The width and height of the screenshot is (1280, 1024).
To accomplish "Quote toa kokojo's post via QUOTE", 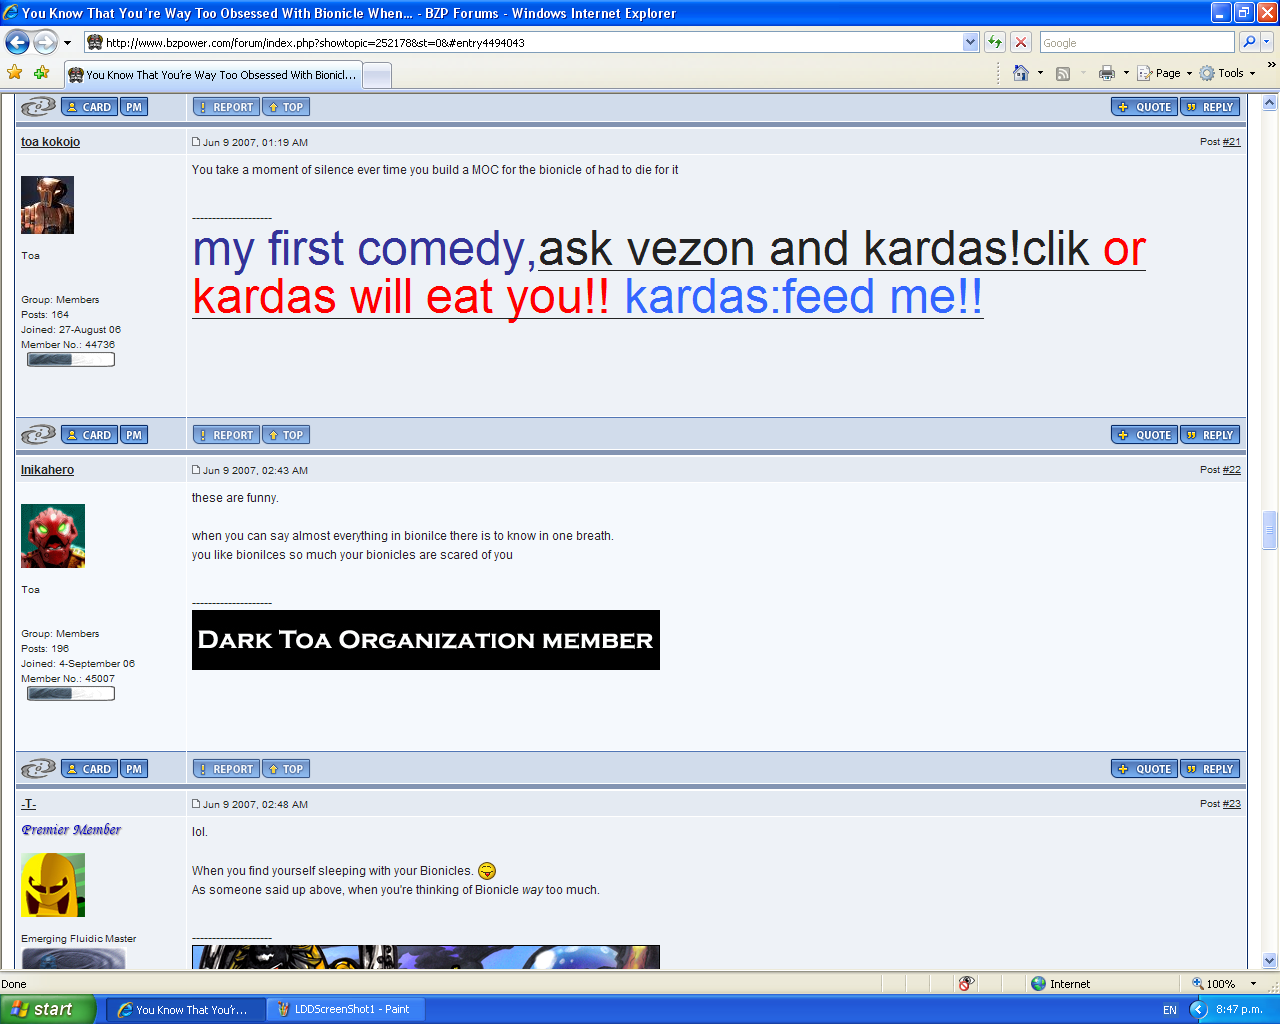I will pyautogui.click(x=1144, y=435).
